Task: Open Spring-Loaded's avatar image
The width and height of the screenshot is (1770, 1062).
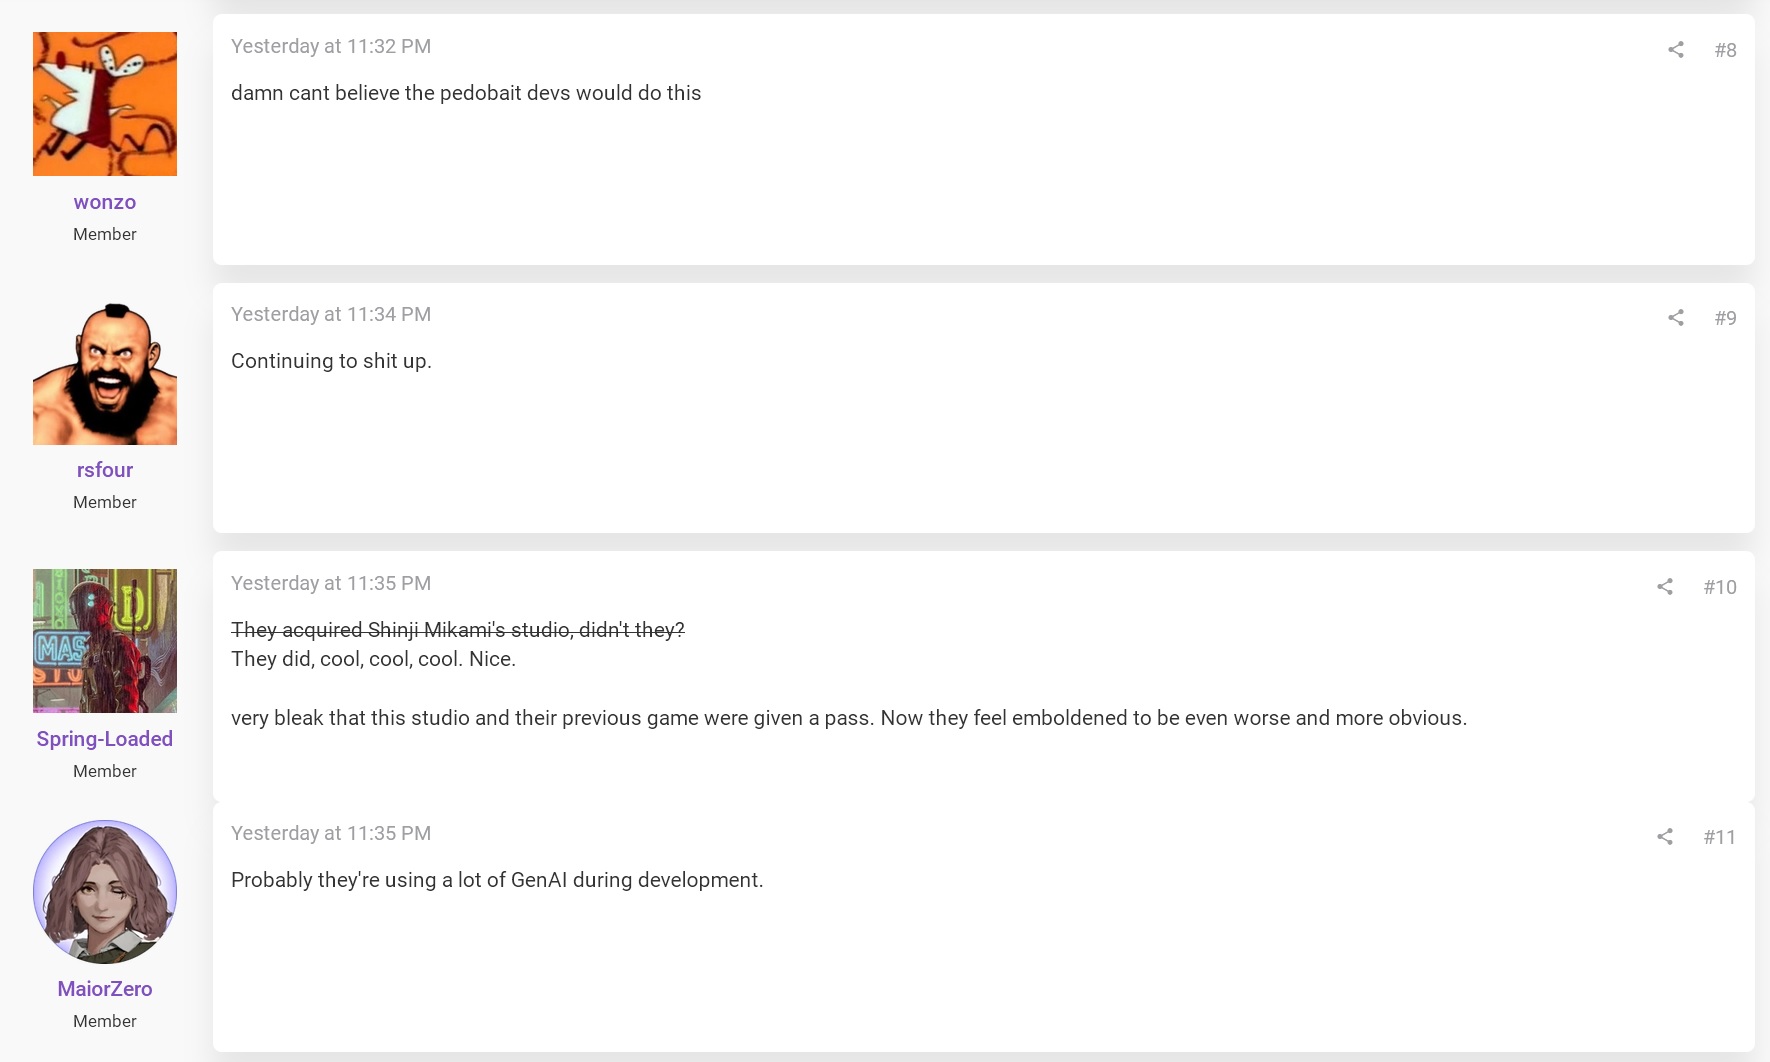Action: point(105,641)
